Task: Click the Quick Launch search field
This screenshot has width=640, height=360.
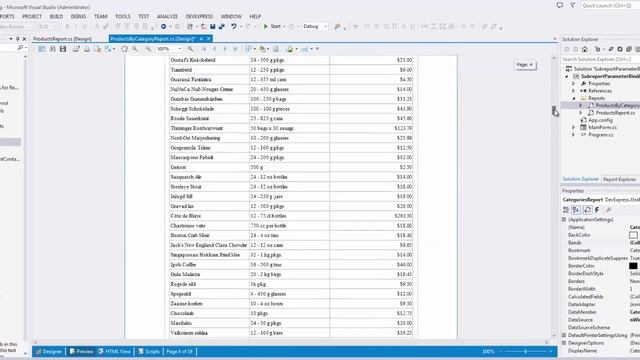Action: tap(610, 5)
